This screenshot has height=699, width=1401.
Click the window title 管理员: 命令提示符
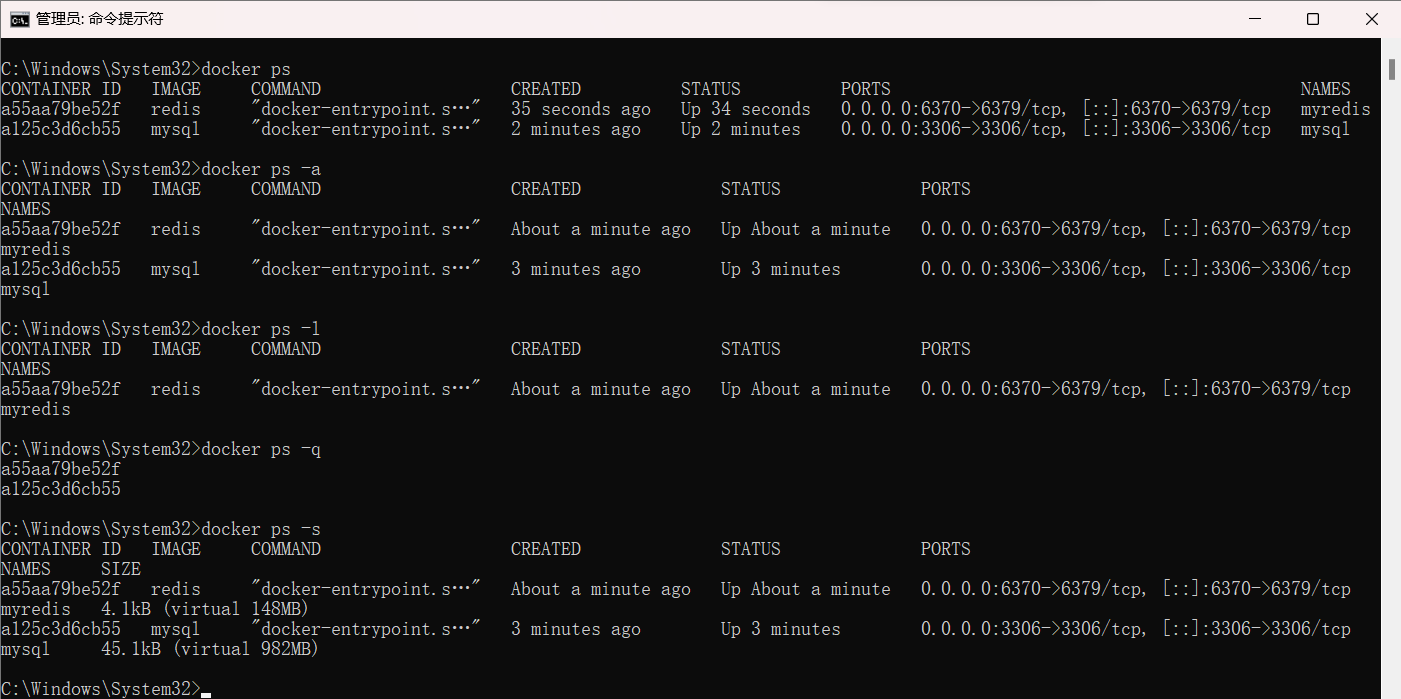[99, 19]
